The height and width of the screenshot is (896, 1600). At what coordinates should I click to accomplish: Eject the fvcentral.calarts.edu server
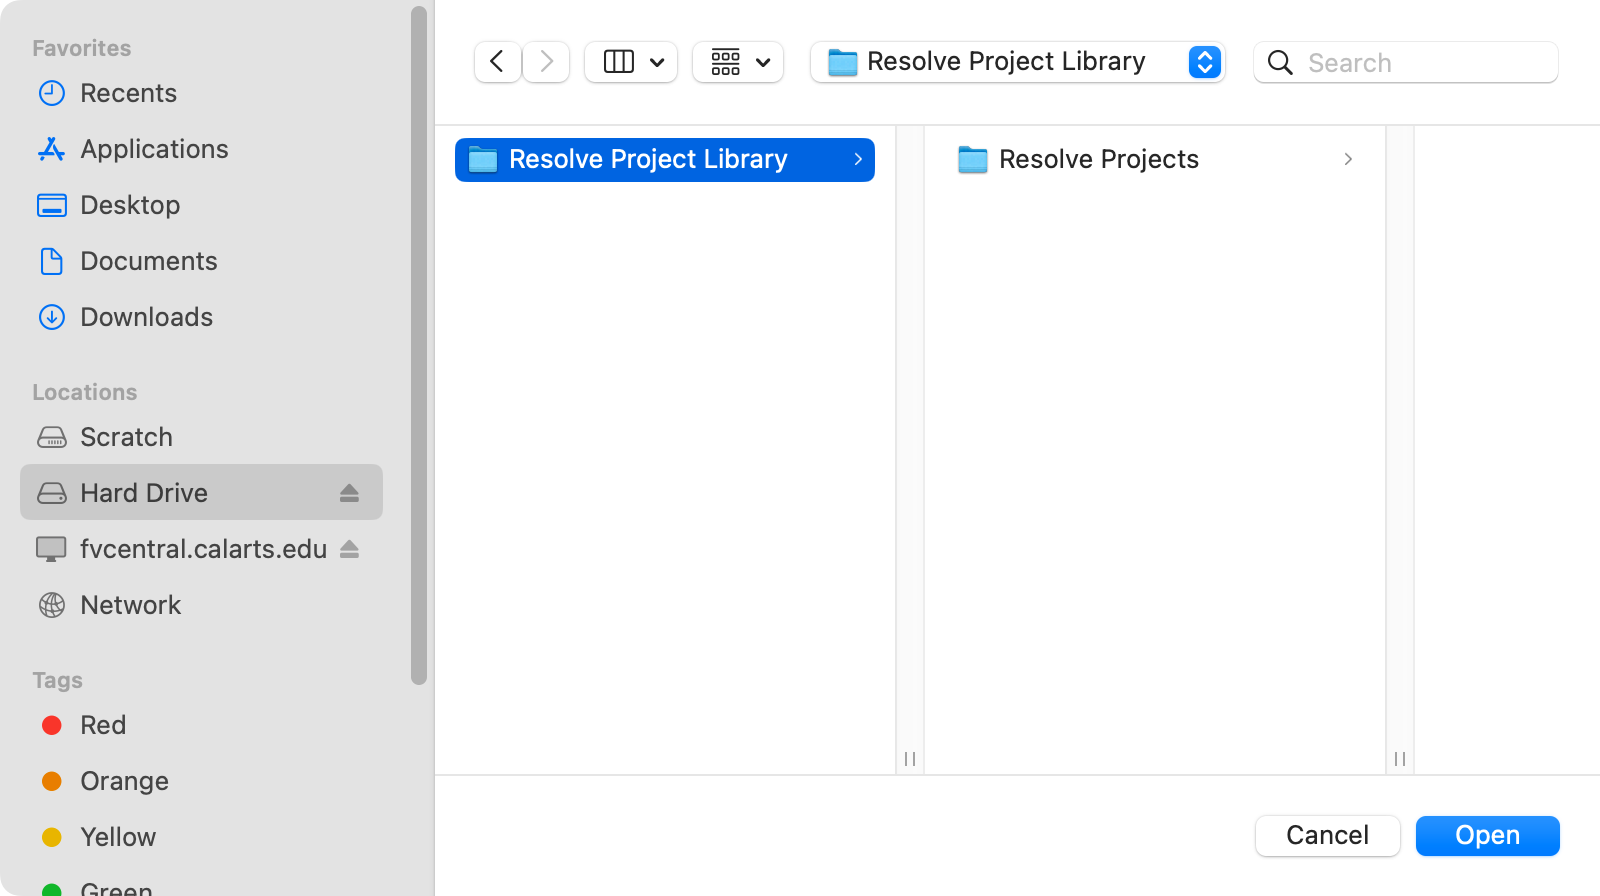click(349, 549)
